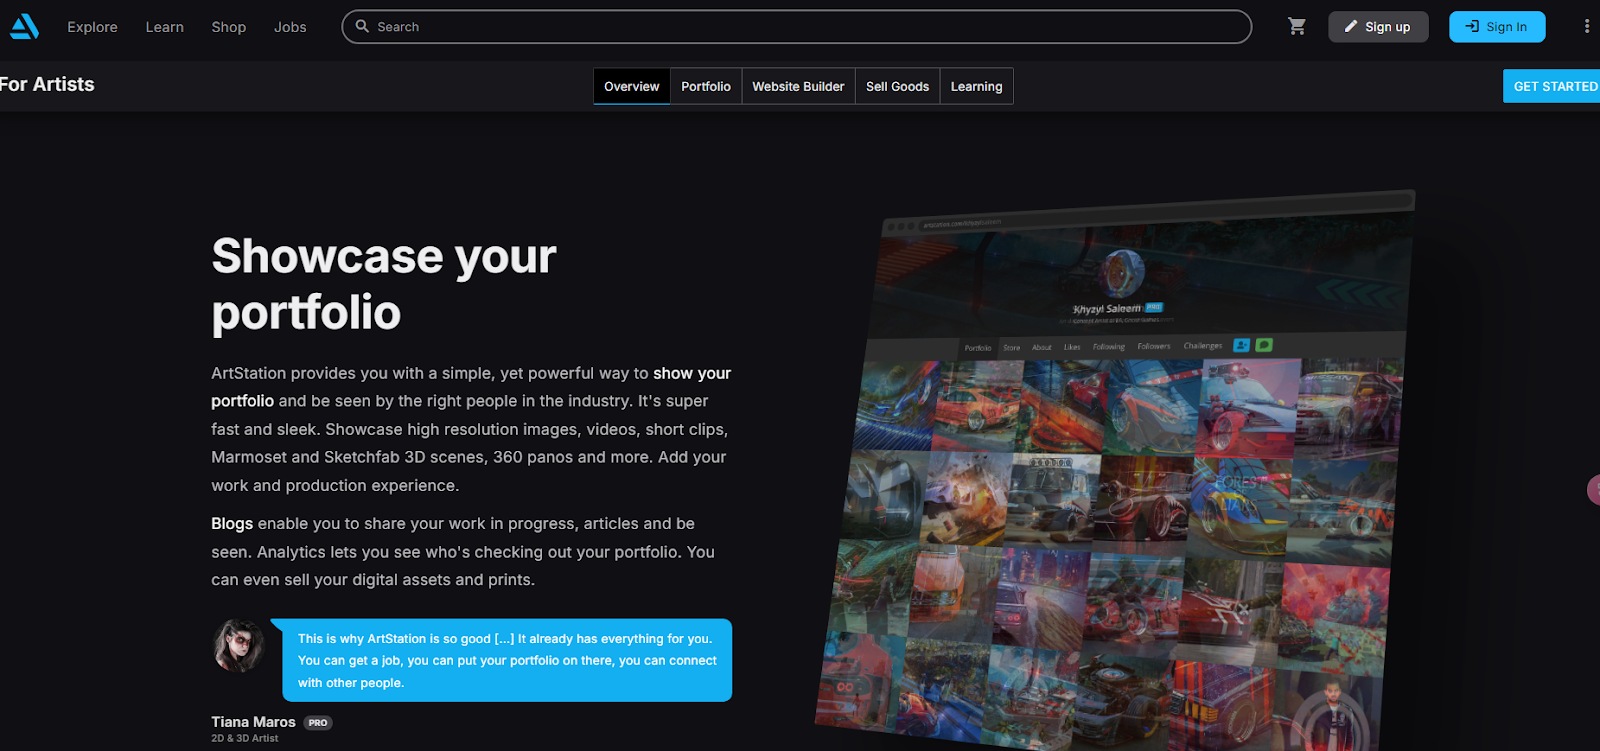This screenshot has height=751, width=1600.
Task: Click the For Artists heading link
Action: (47, 84)
